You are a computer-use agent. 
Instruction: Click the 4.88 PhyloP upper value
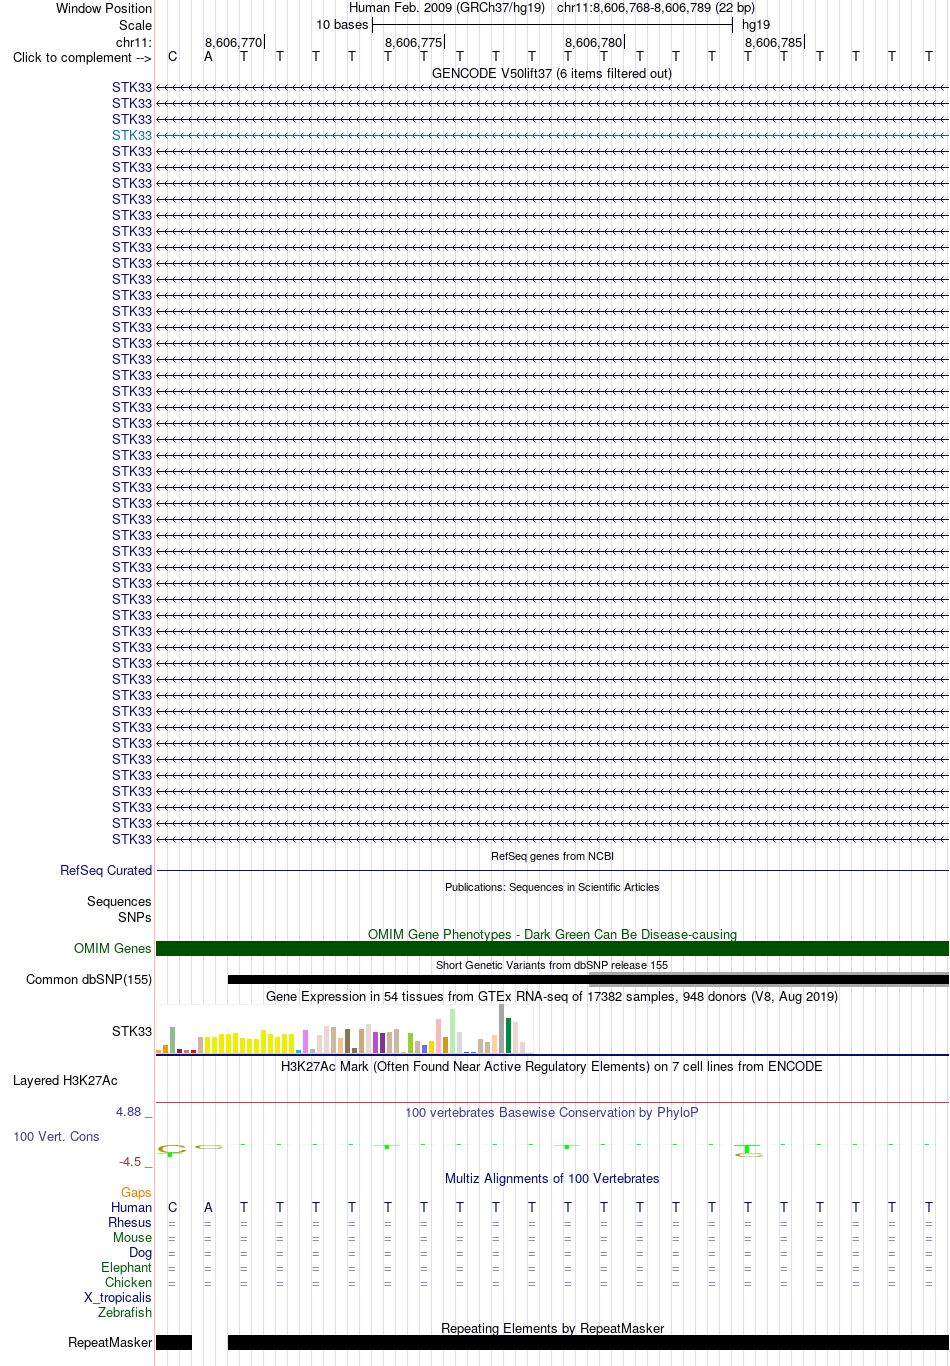click(x=128, y=1111)
